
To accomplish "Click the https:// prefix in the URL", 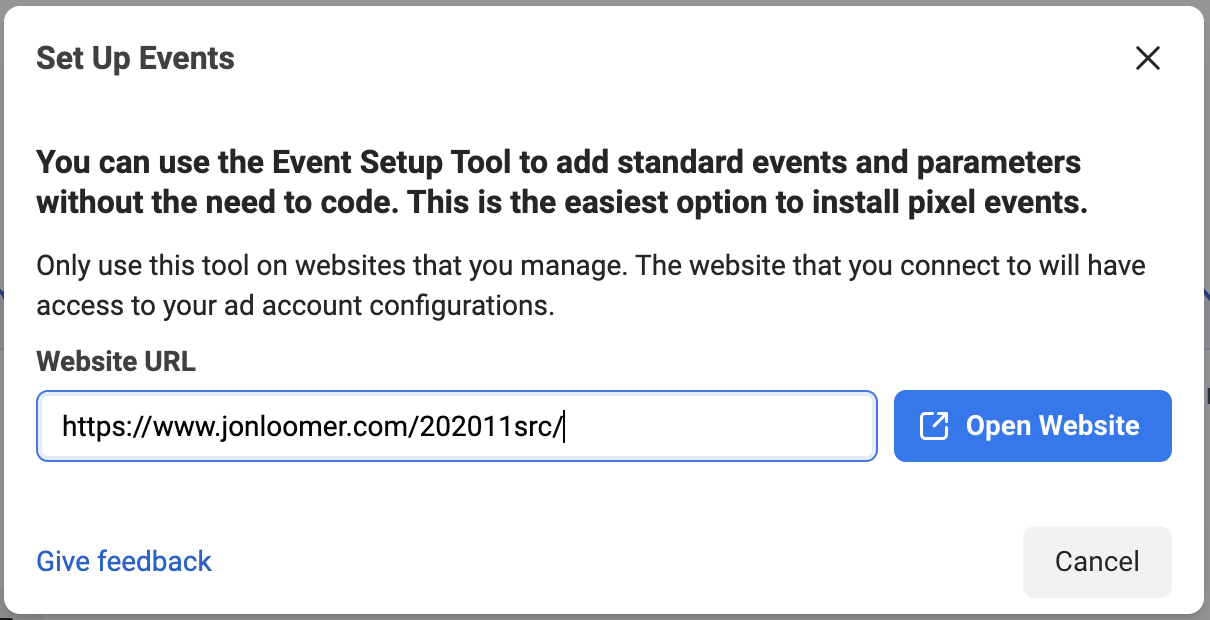I will (96, 427).
